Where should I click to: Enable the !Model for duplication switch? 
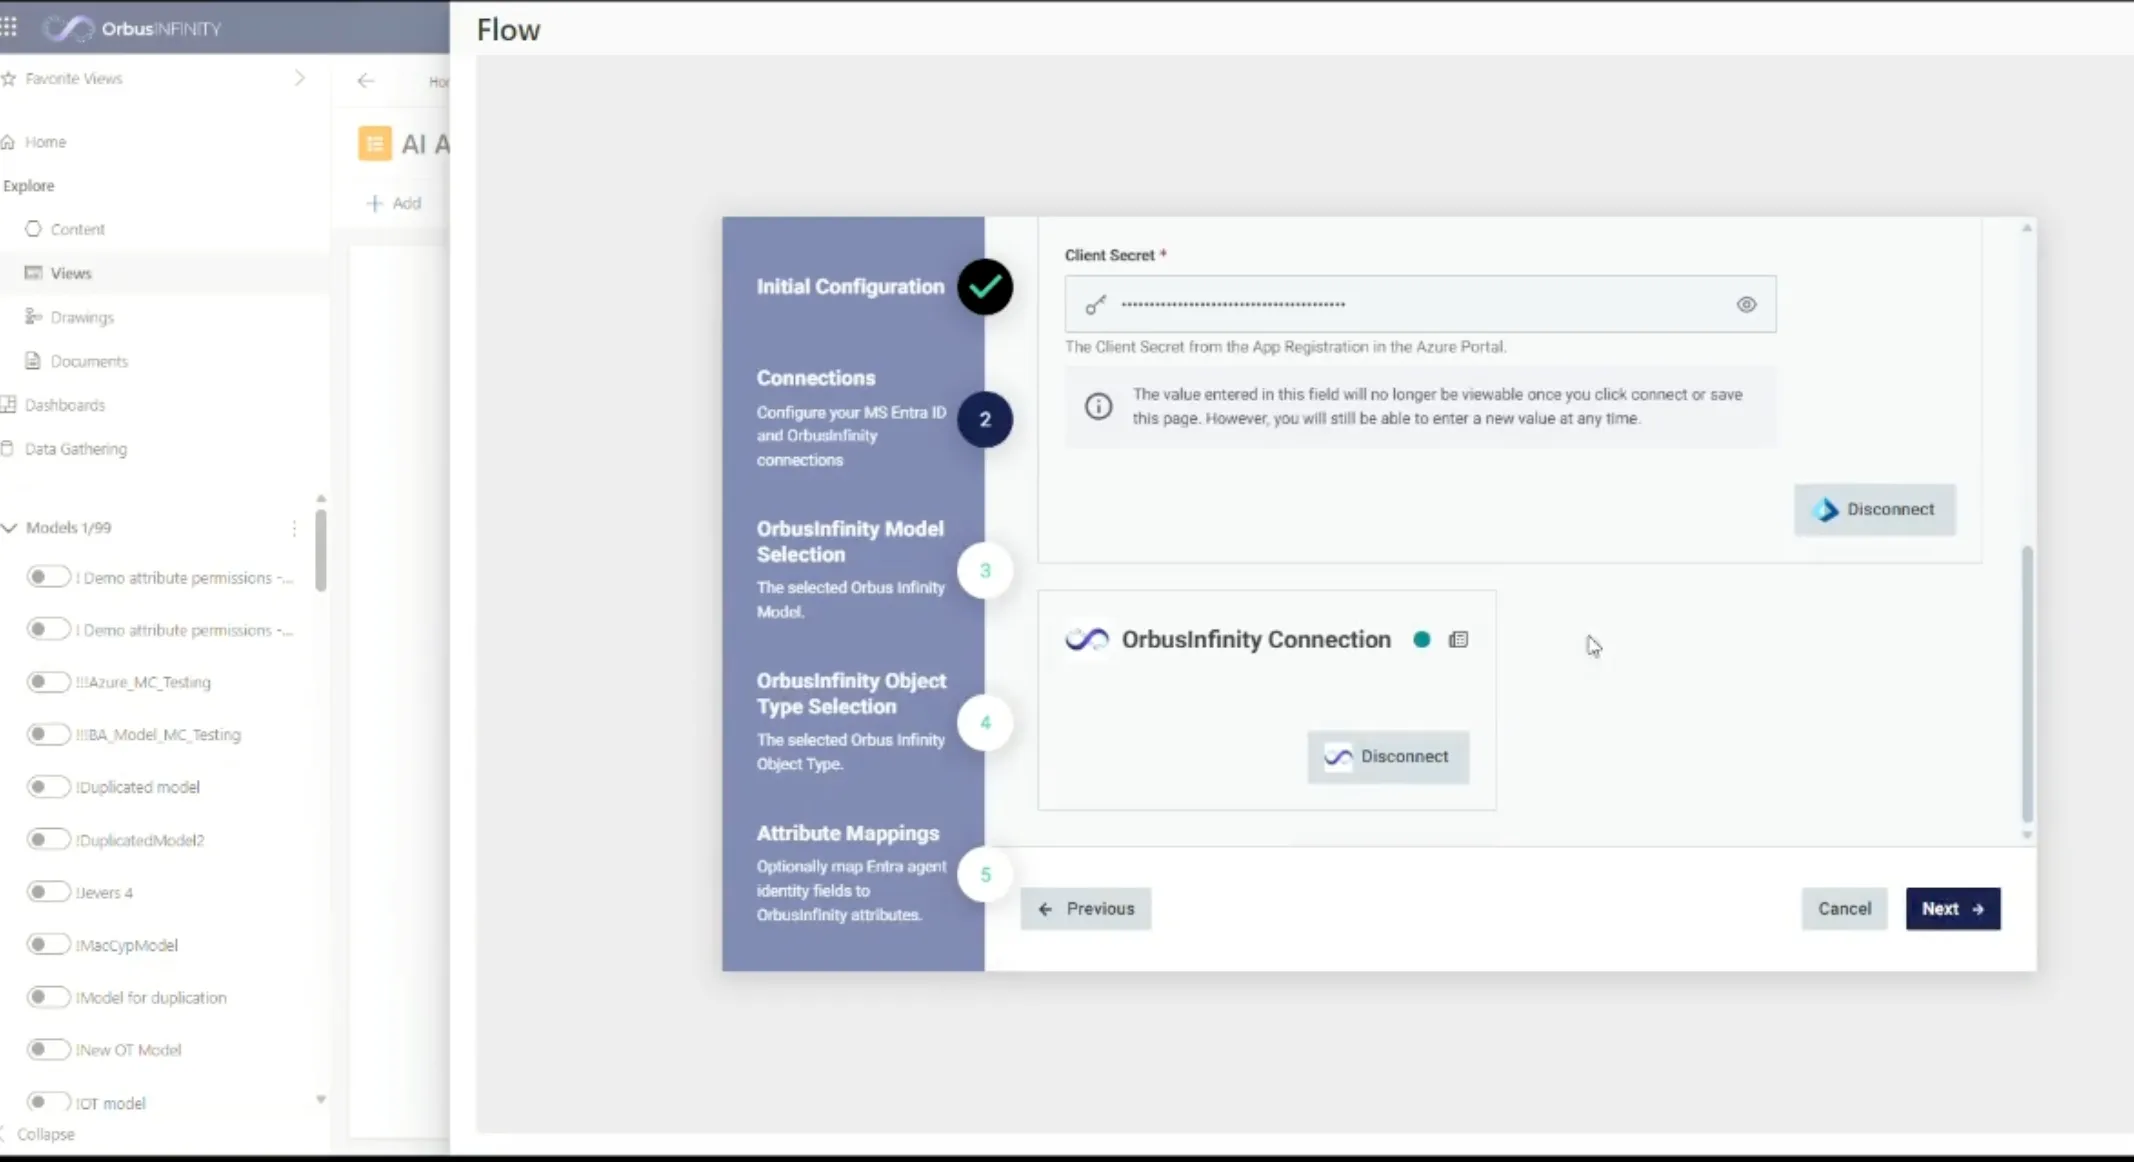tap(48, 997)
